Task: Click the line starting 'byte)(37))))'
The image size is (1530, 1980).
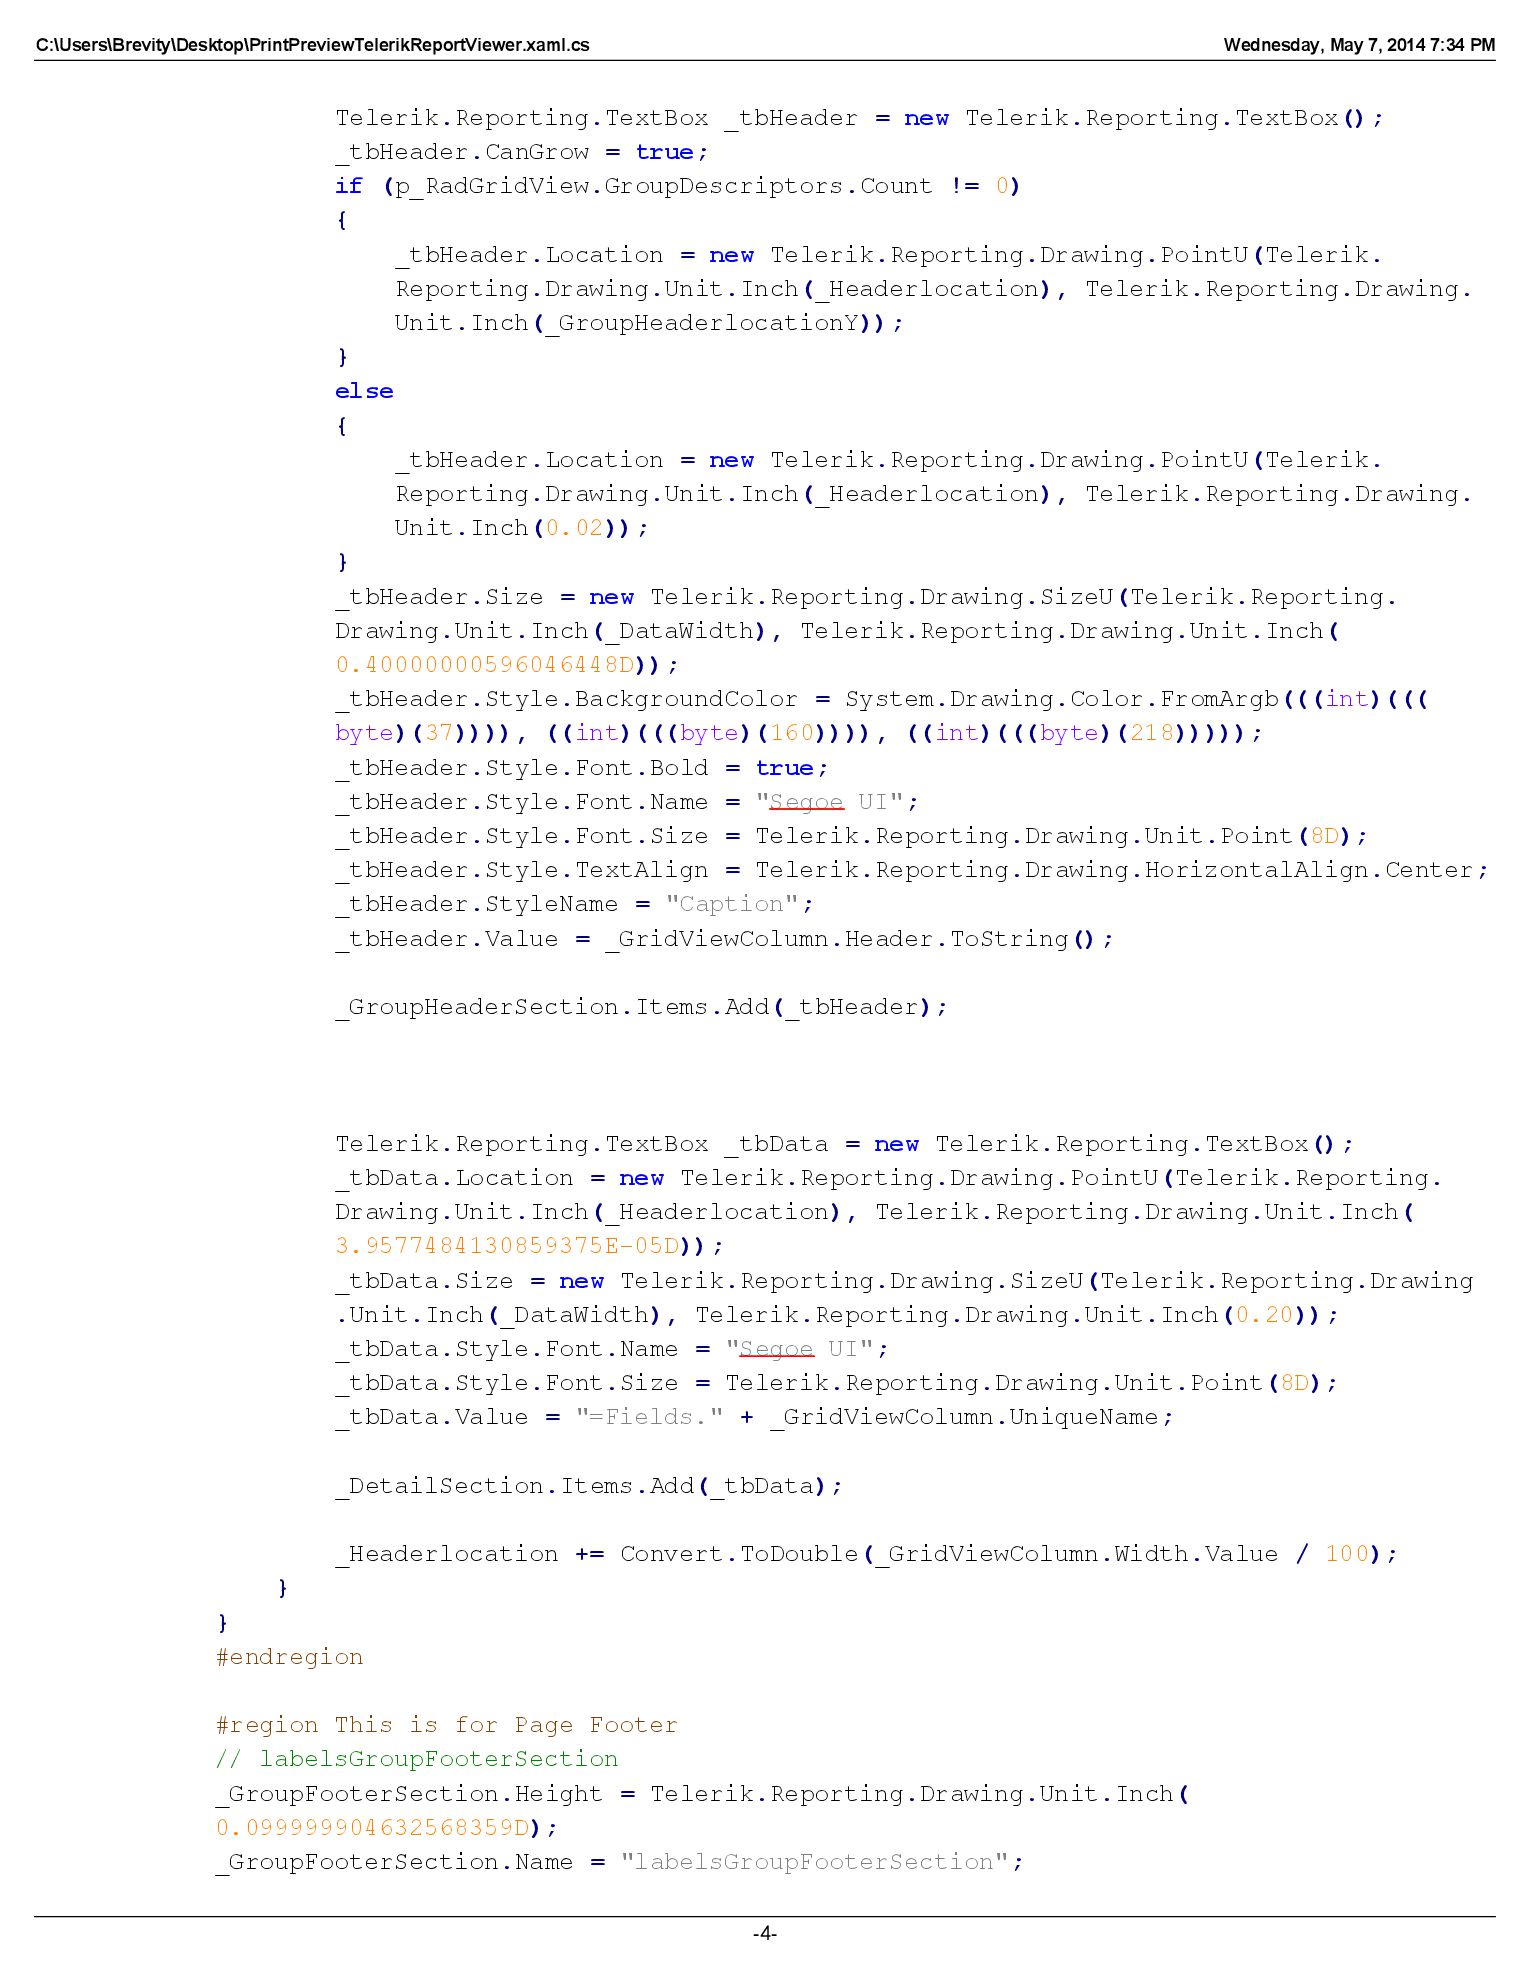Action: coord(799,733)
